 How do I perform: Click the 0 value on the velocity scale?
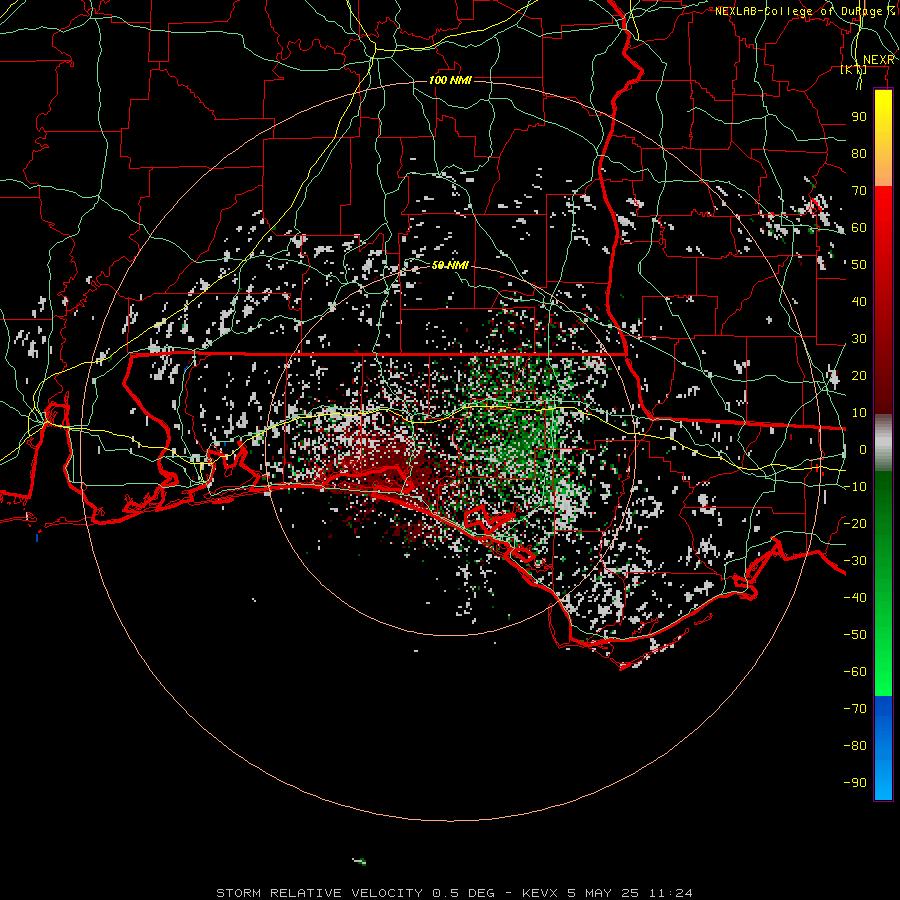tap(863, 449)
